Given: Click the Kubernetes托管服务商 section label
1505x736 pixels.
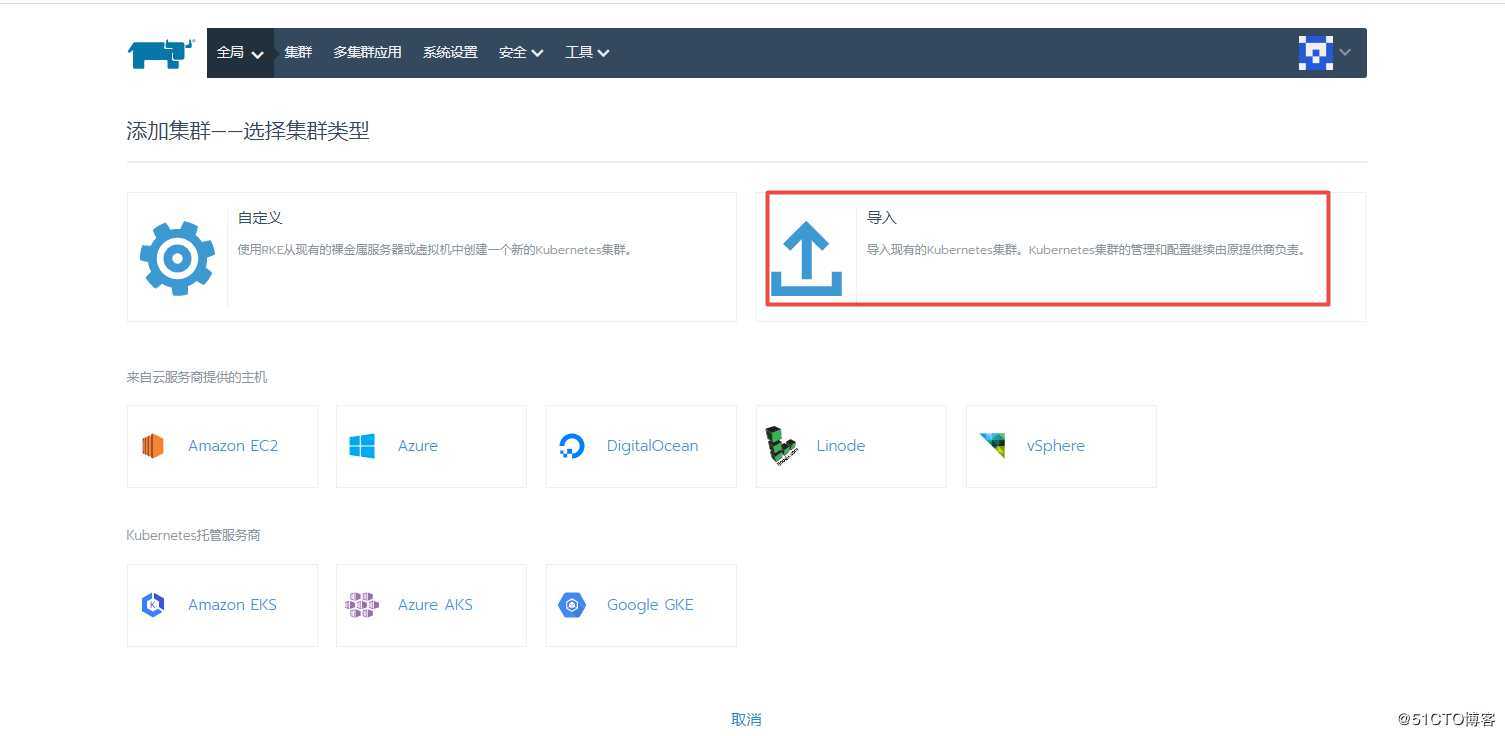Looking at the screenshot, I should tap(193, 535).
